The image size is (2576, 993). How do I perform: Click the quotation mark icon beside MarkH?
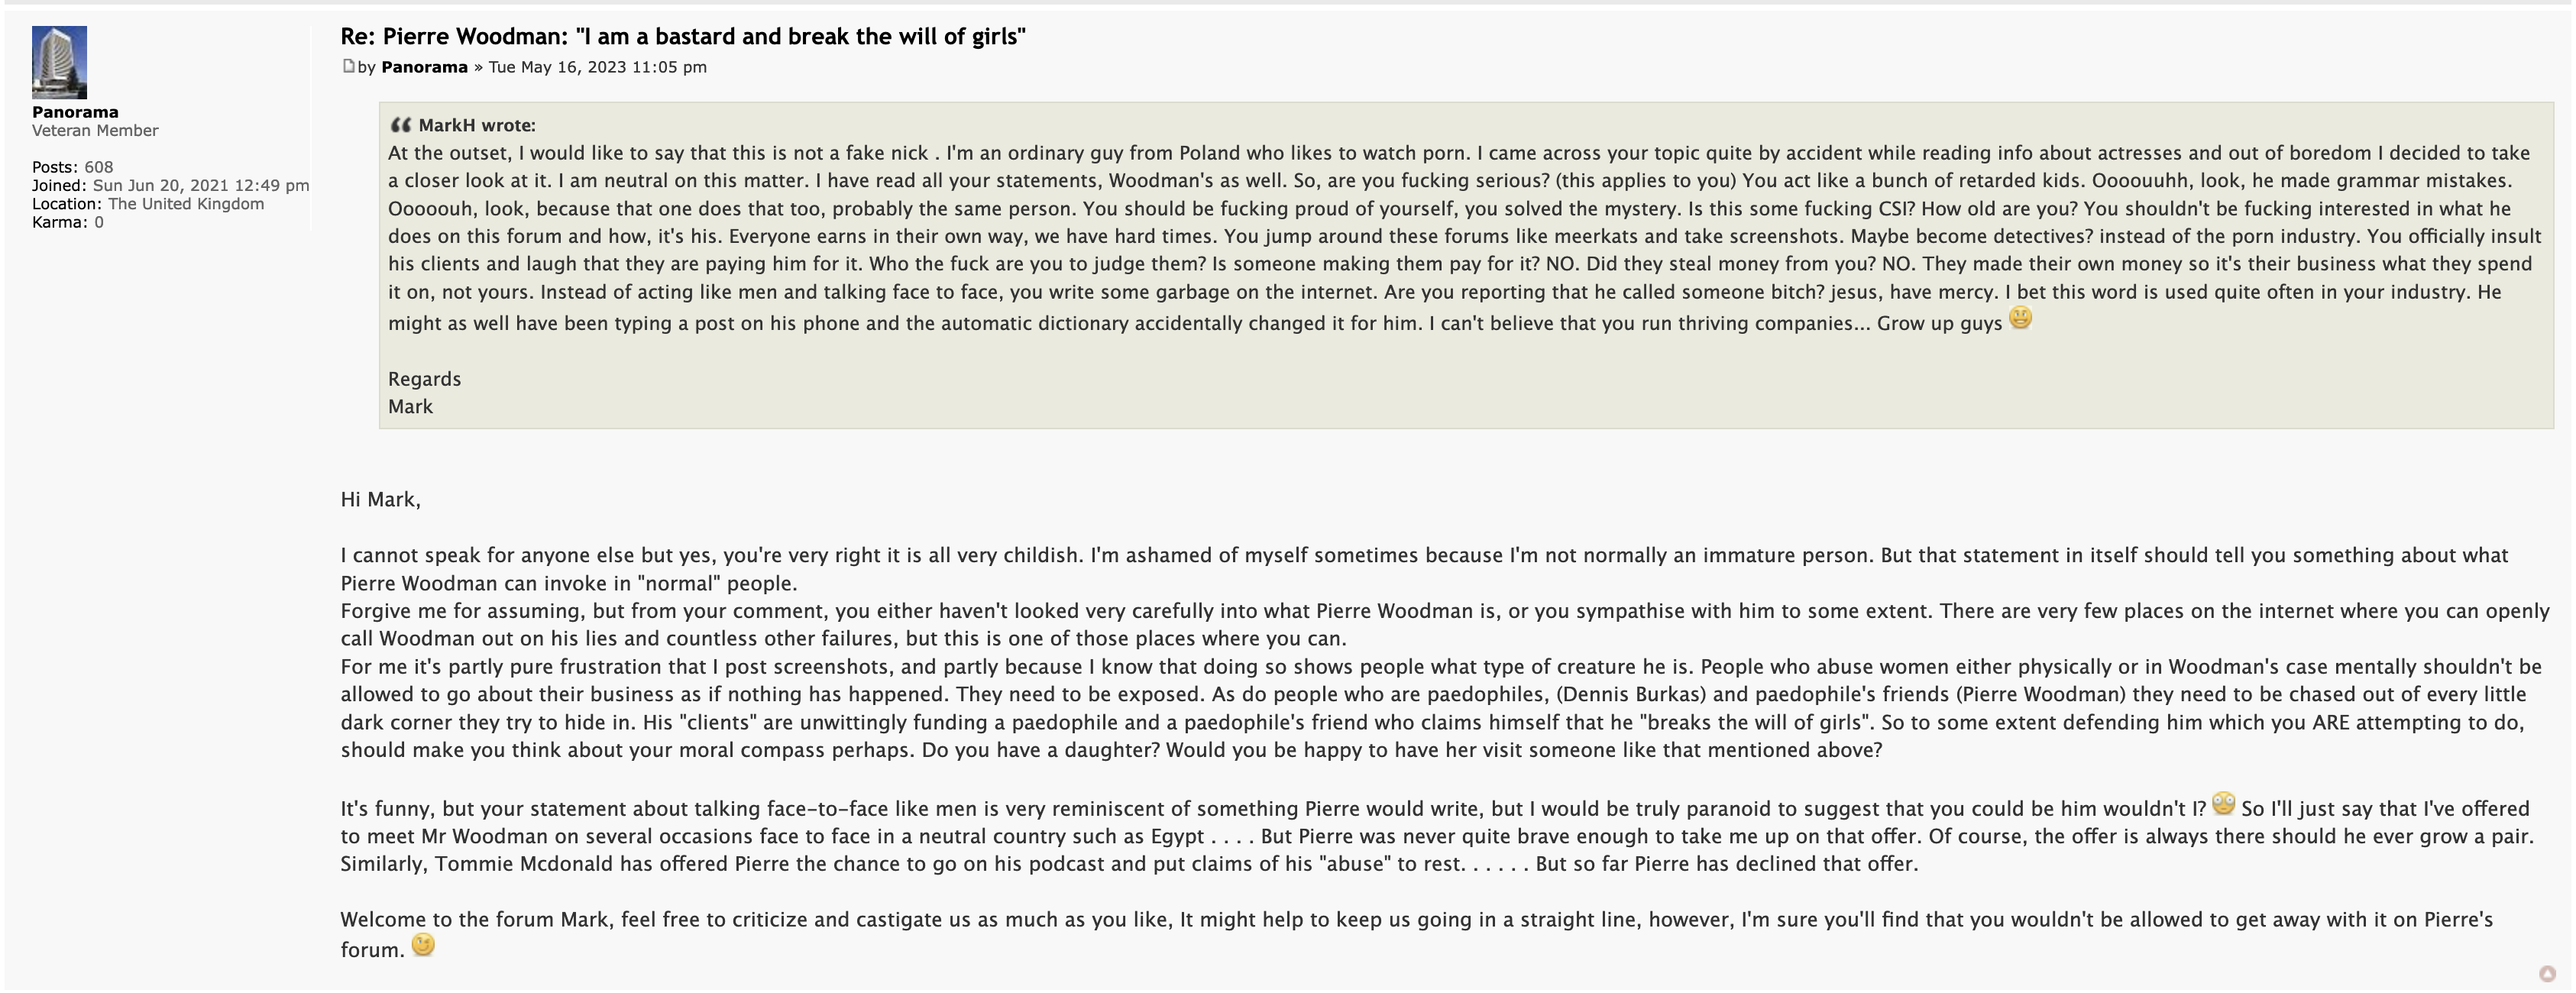(400, 125)
